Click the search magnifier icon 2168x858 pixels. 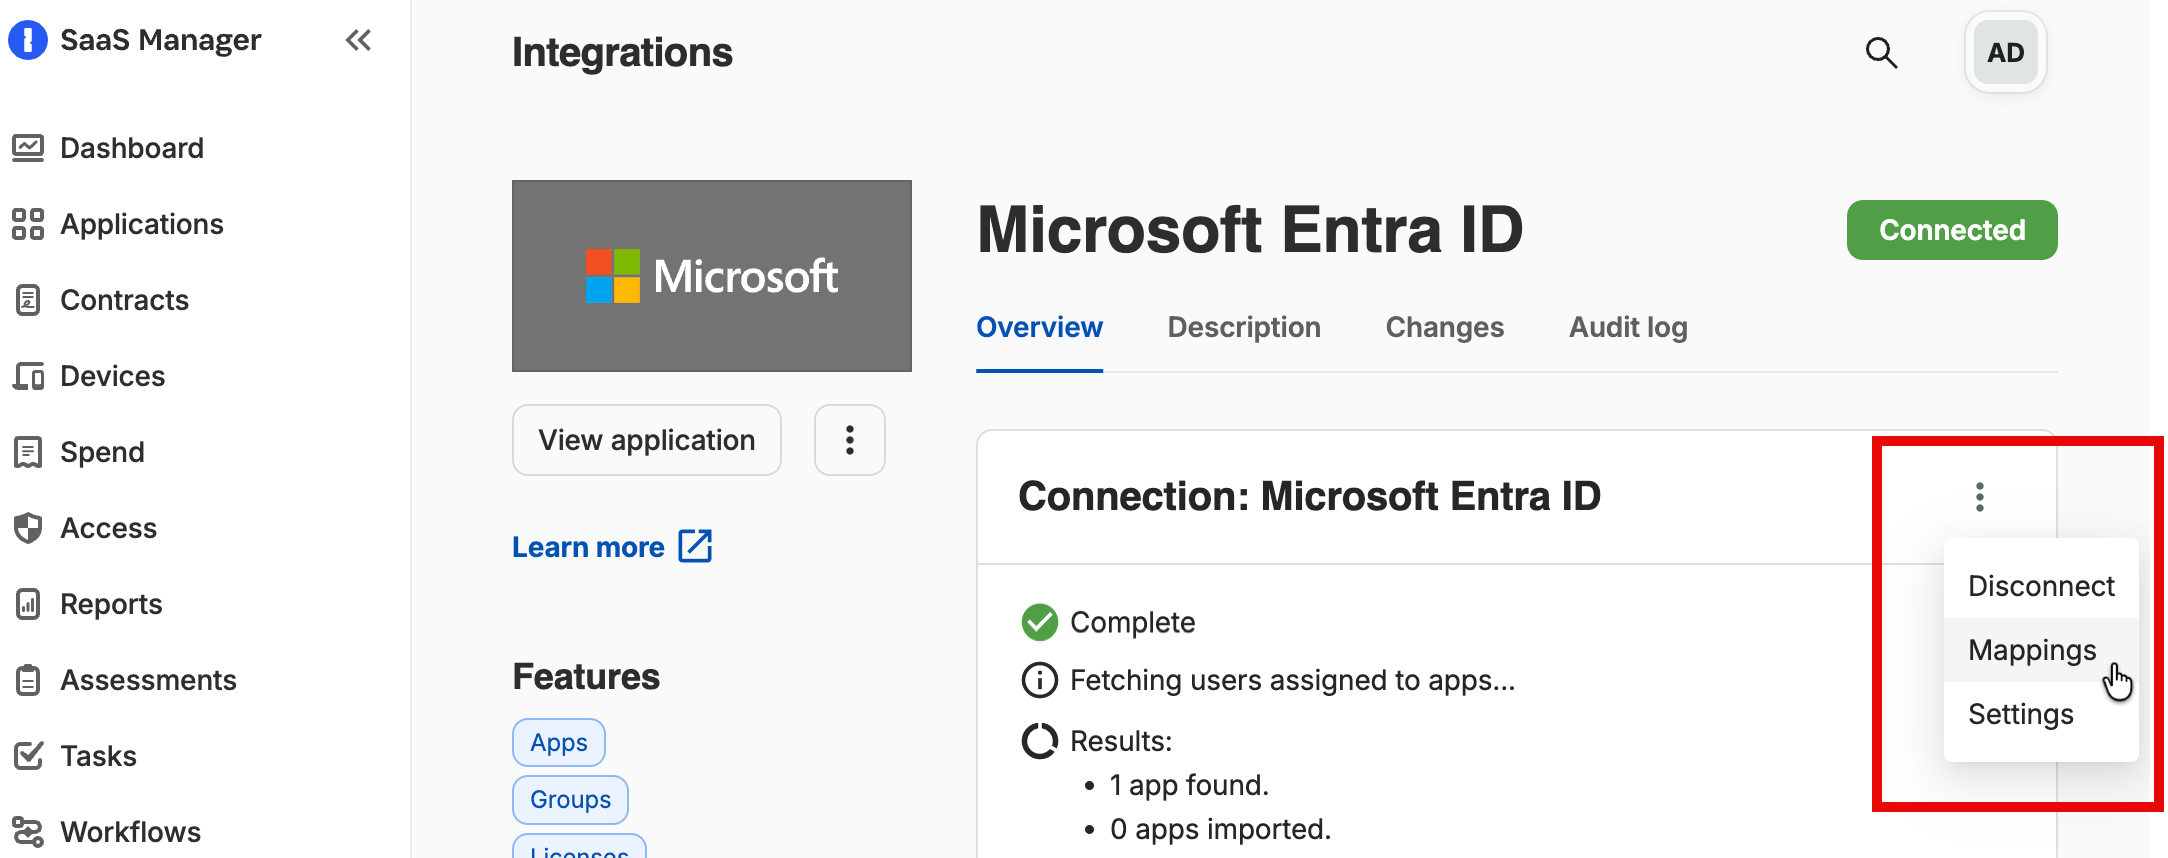point(1881,52)
